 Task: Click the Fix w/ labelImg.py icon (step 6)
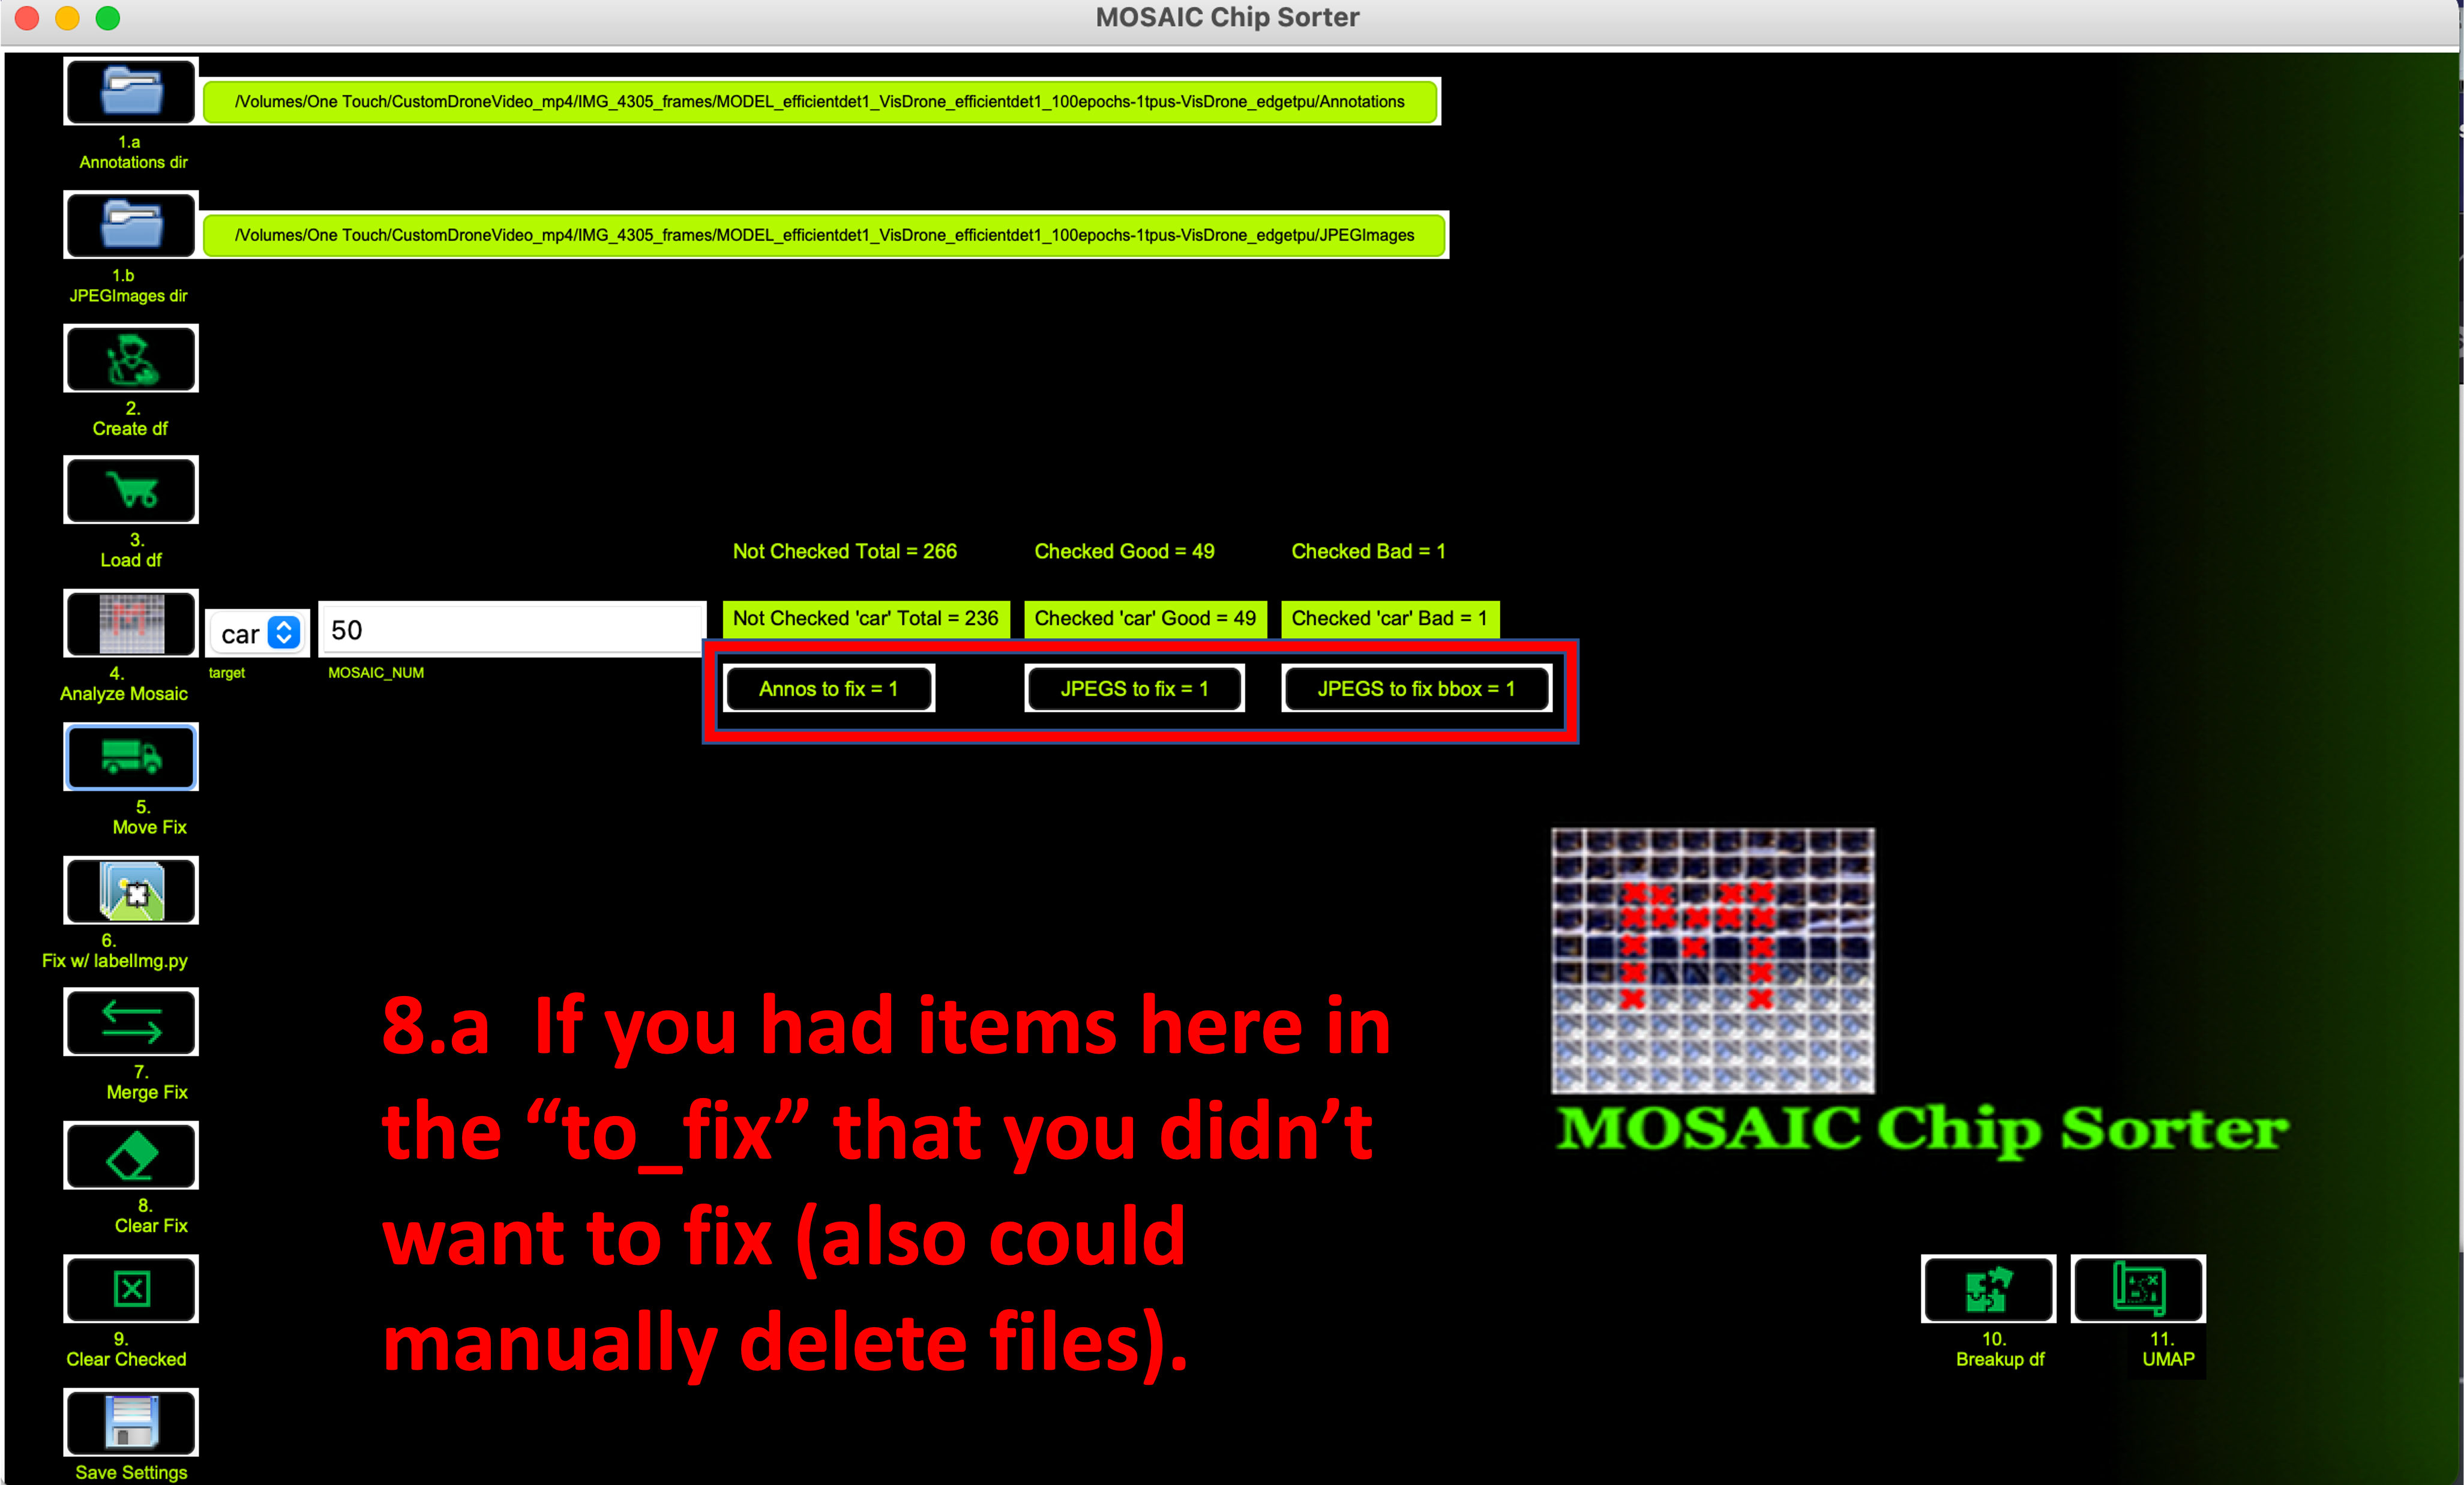coord(132,892)
